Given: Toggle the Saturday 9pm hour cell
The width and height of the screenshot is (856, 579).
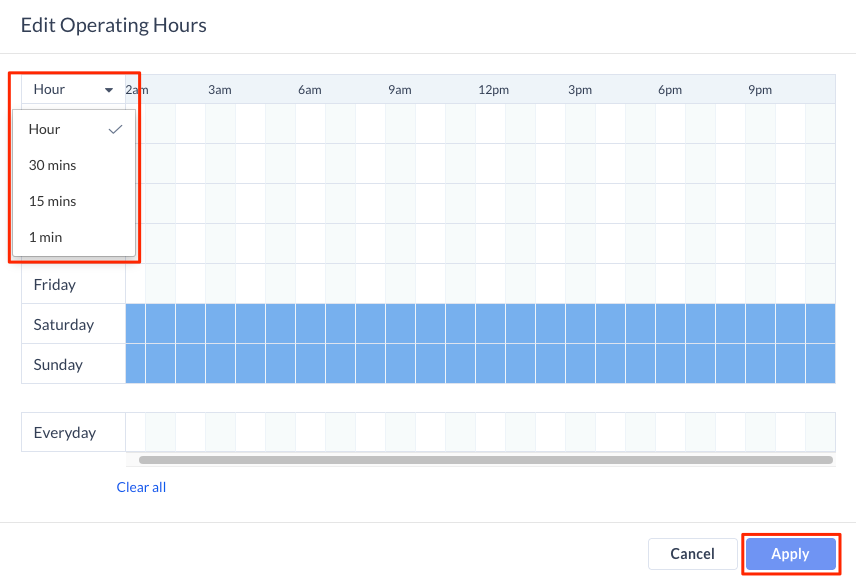Looking at the screenshot, I should (760, 324).
